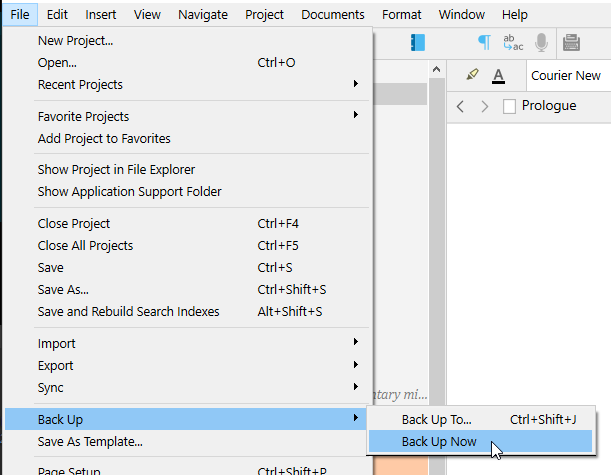Open the Courier New font dropdown
Image resolution: width=611 pixels, height=475 pixels.
coord(567,75)
